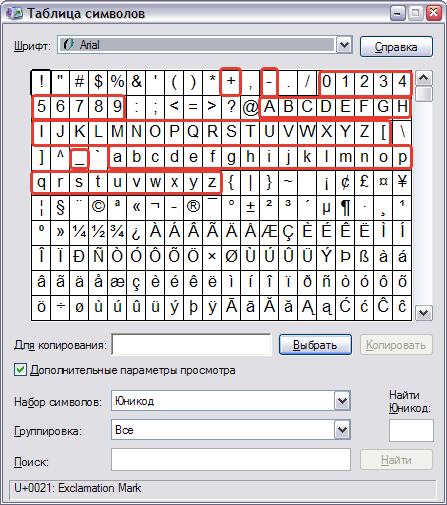Select the inverted question mark ¿

[136, 232]
